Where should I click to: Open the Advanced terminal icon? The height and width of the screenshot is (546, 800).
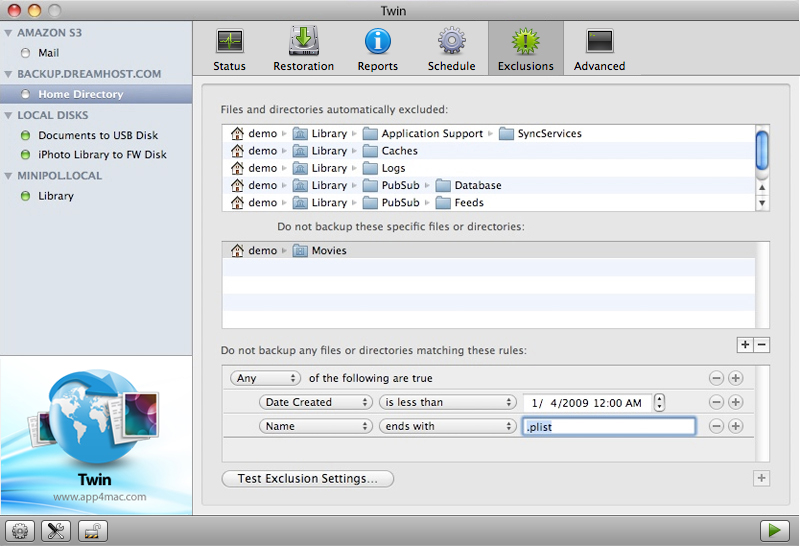(x=599, y=41)
